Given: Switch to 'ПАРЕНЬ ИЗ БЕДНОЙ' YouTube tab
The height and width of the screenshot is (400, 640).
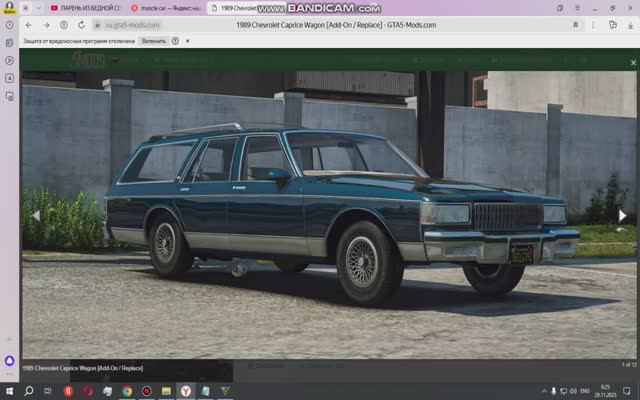Looking at the screenshot, I should tap(85, 8).
